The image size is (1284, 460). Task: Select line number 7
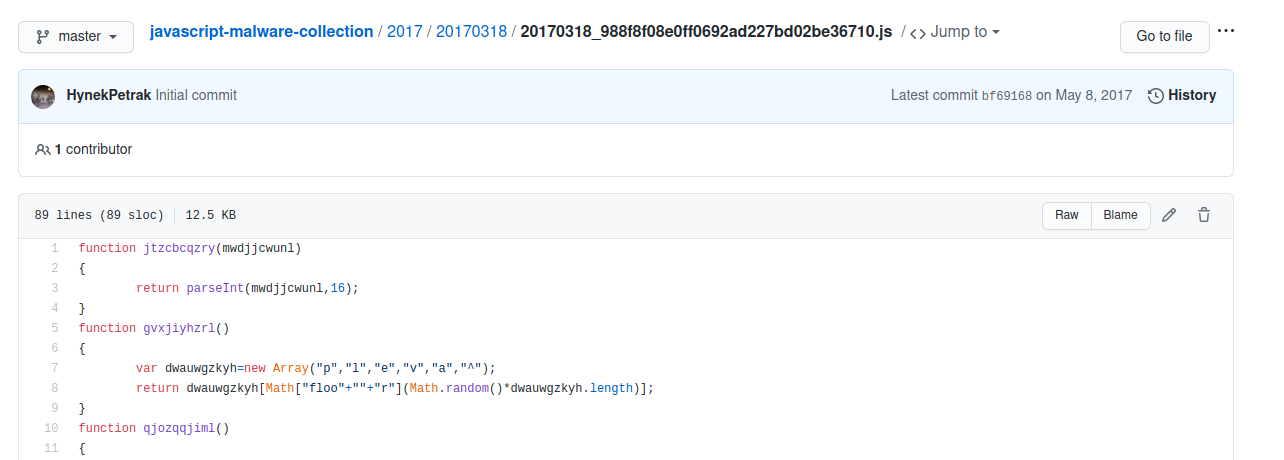click(55, 368)
